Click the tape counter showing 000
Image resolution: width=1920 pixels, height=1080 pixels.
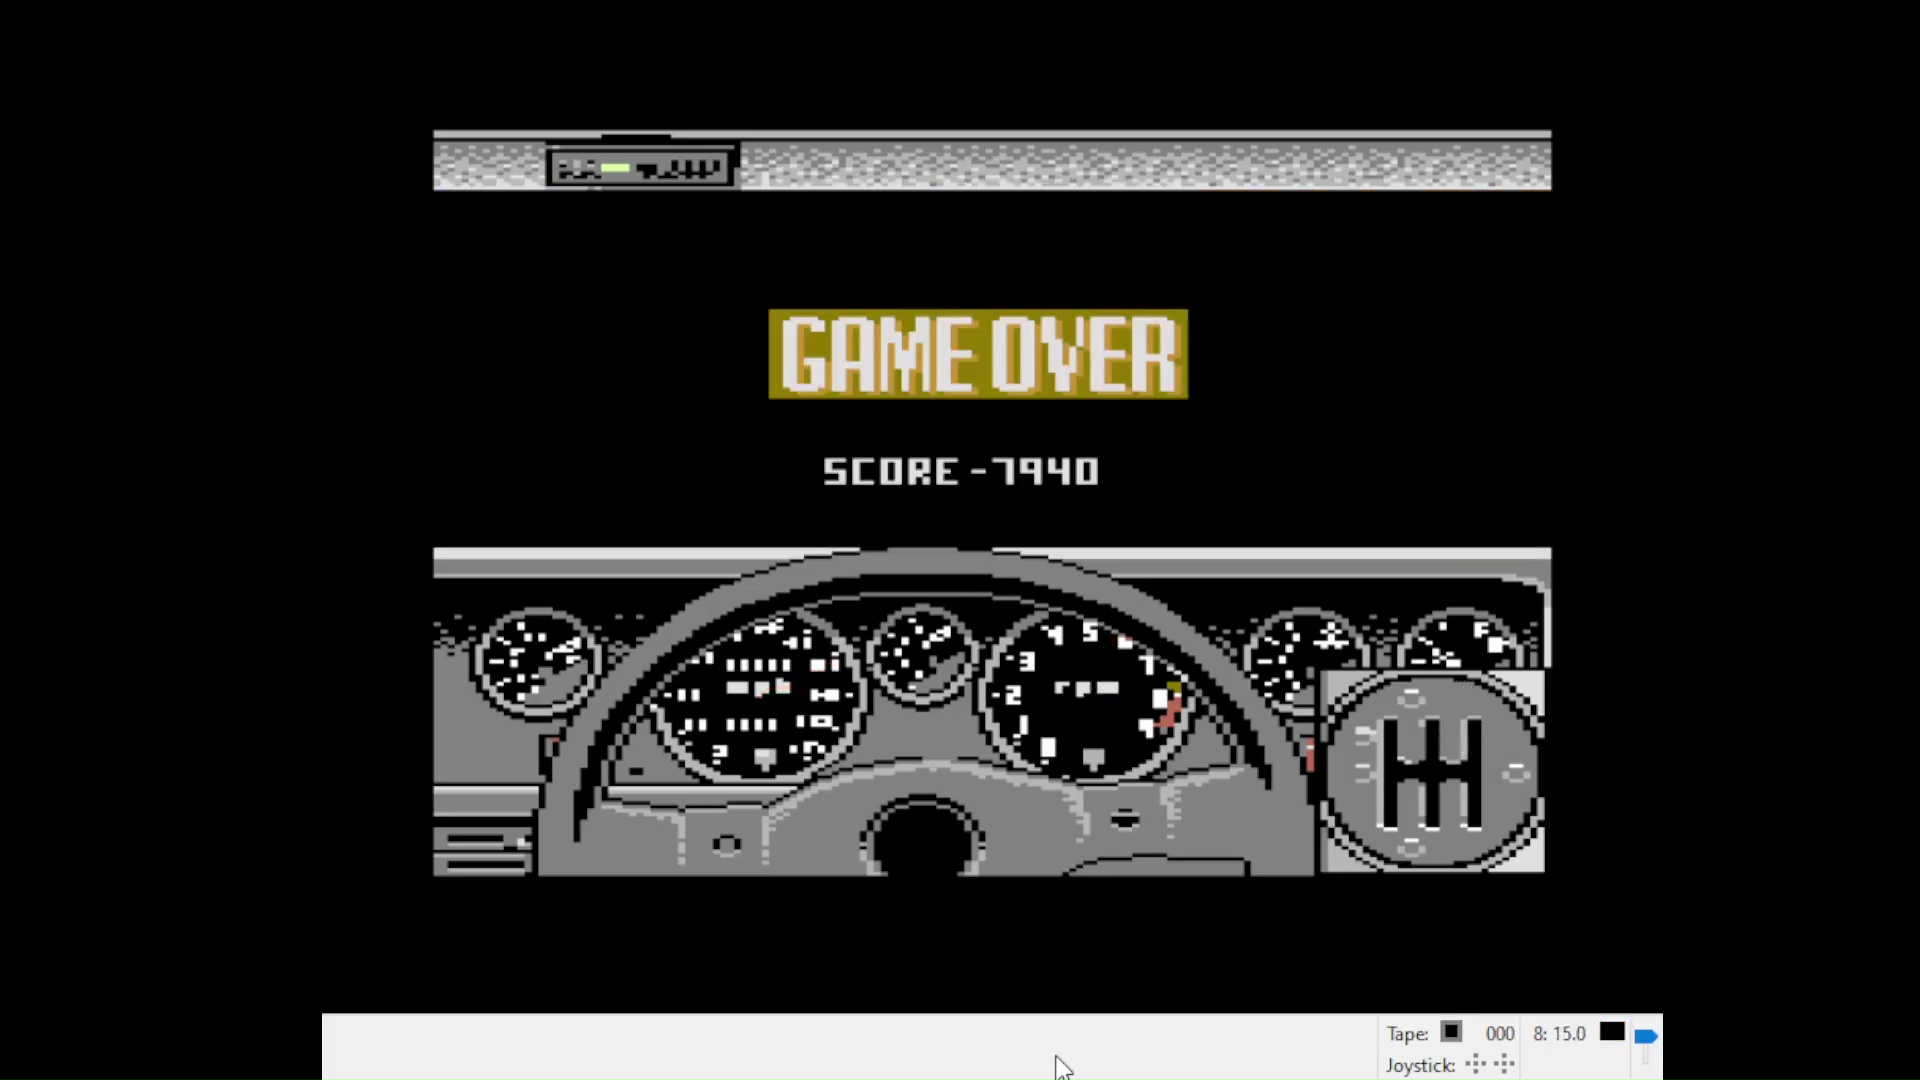click(1500, 1033)
